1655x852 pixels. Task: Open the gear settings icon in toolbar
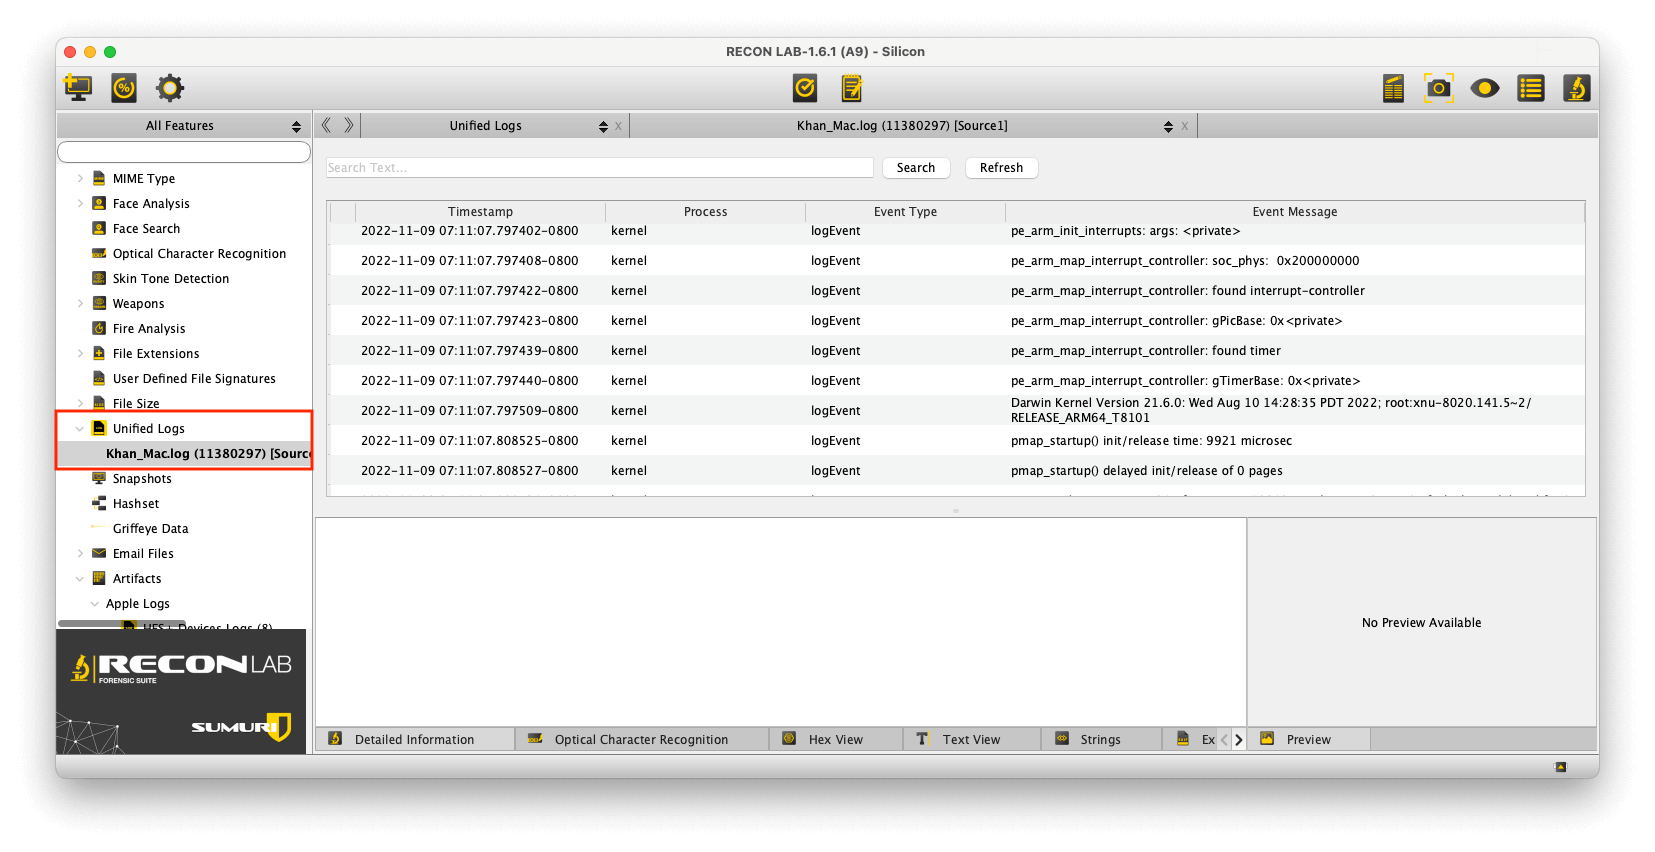[170, 88]
